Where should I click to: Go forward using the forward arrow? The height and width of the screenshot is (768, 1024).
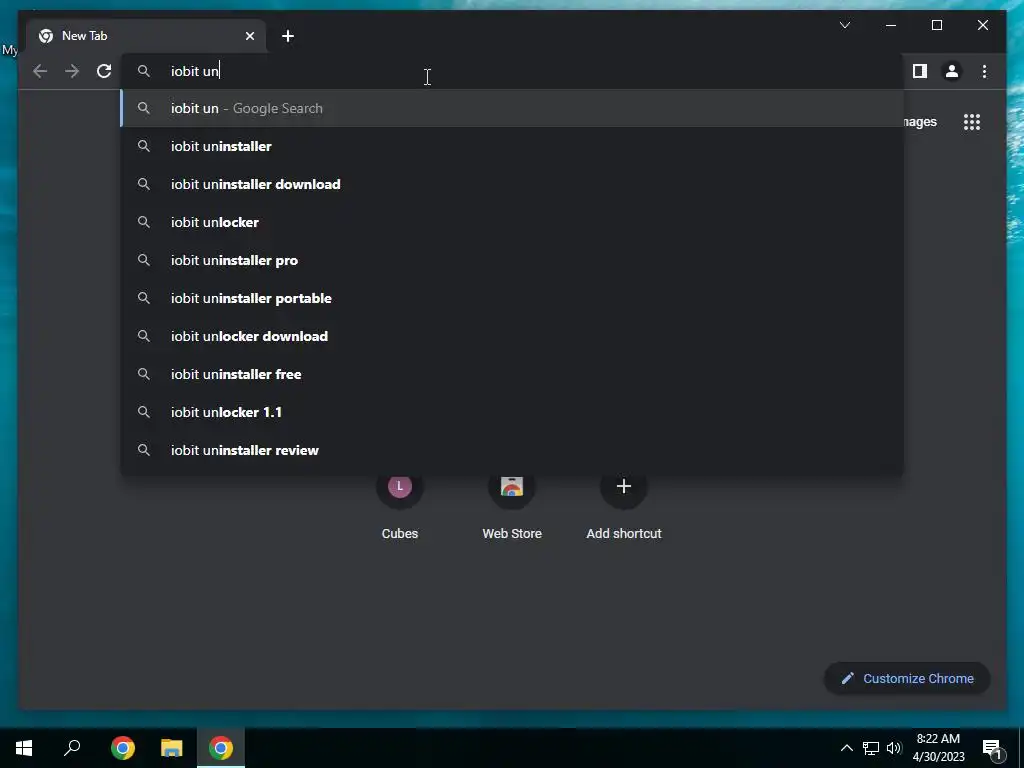click(x=72, y=71)
